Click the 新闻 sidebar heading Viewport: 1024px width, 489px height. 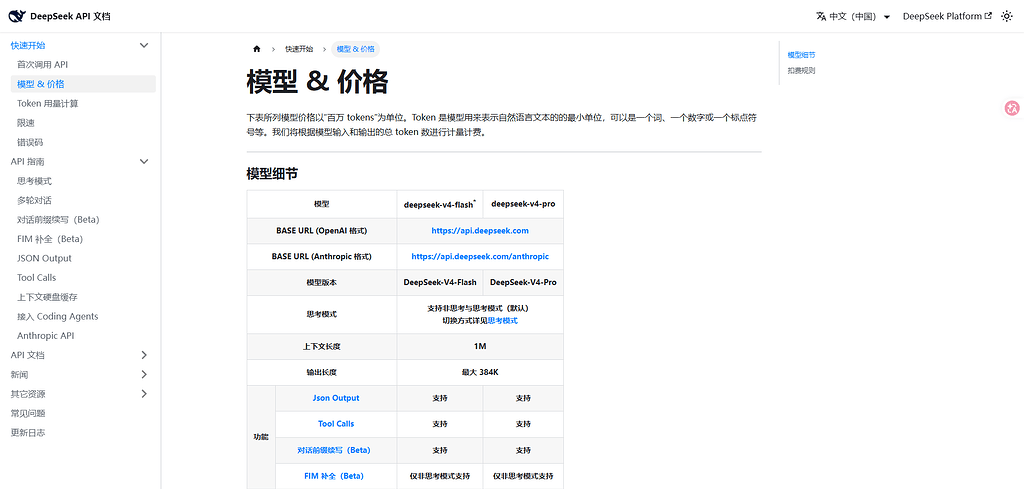click(x=20, y=375)
